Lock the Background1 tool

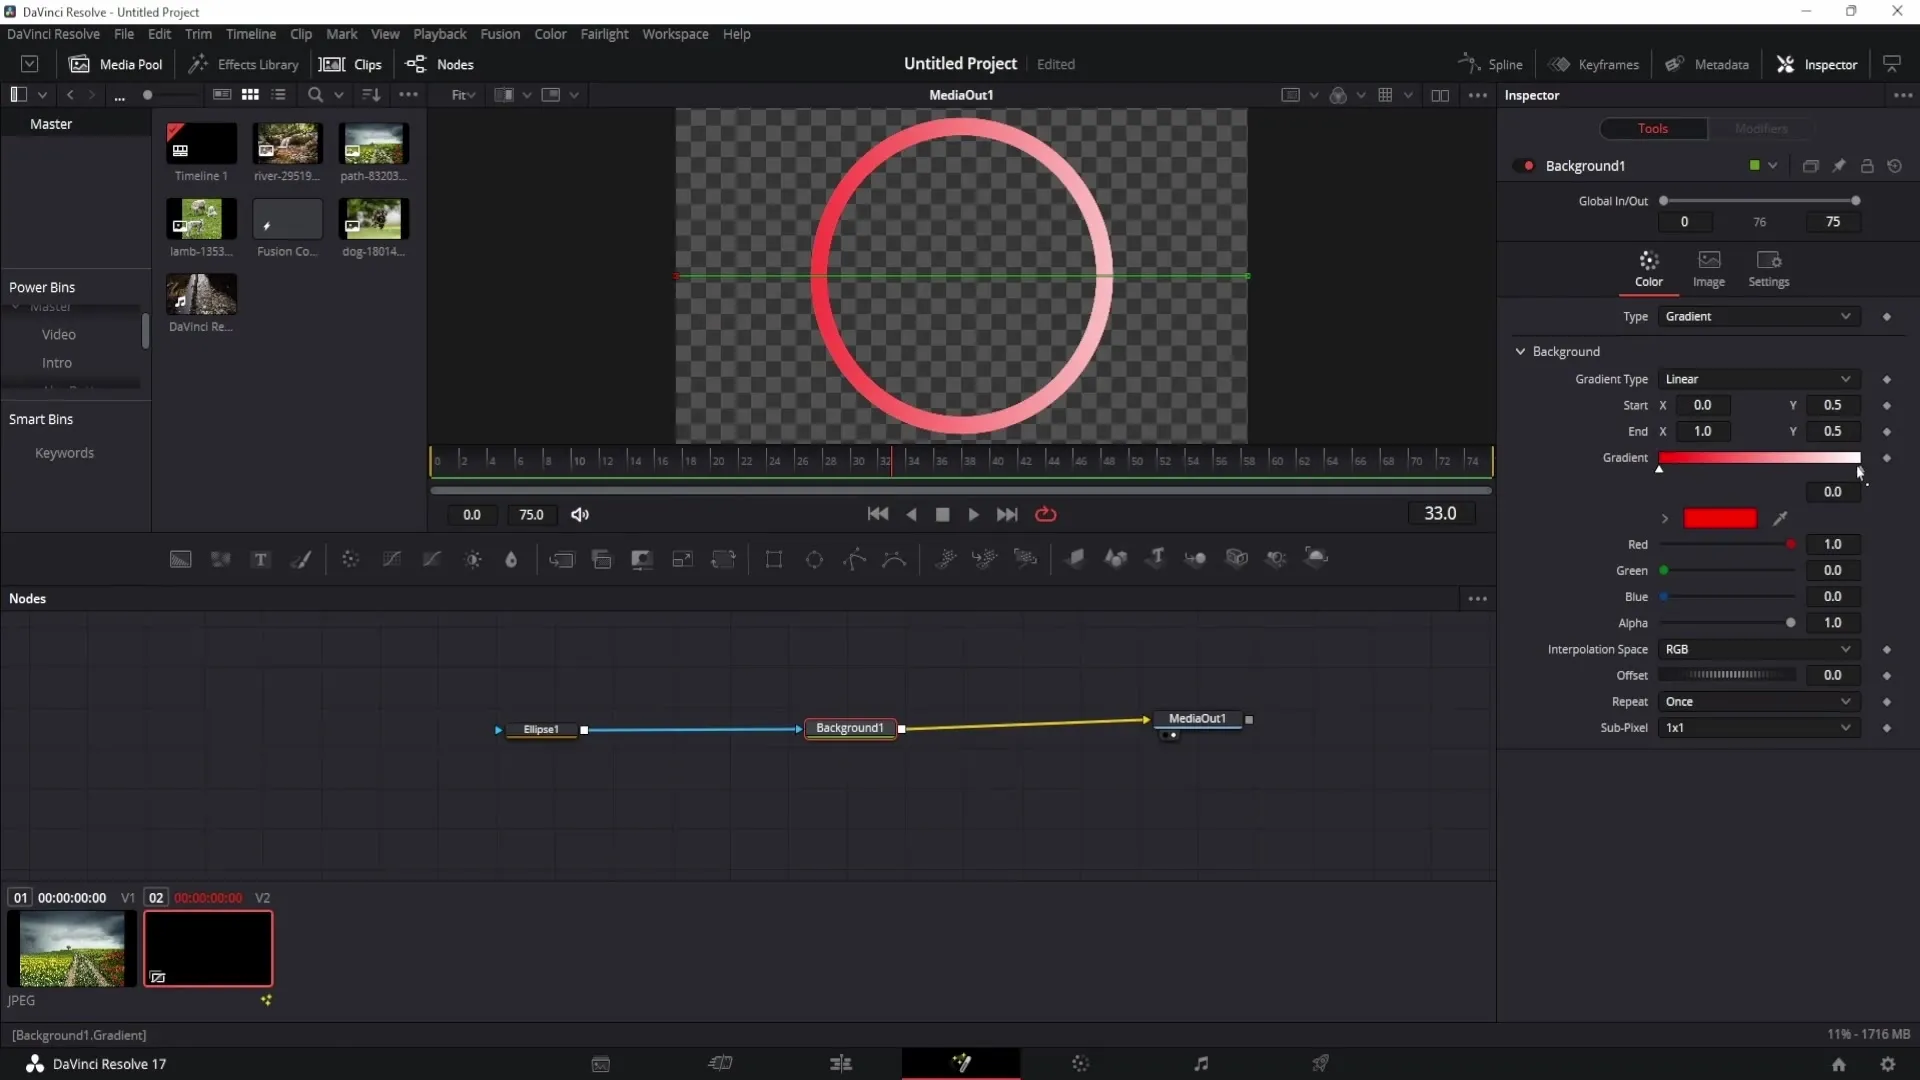click(1867, 166)
